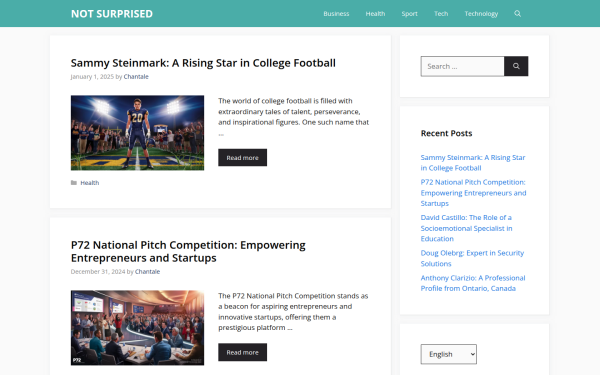Viewport: 600px width, 375px height.
Task: Select the Sport menu item
Action: [409, 14]
